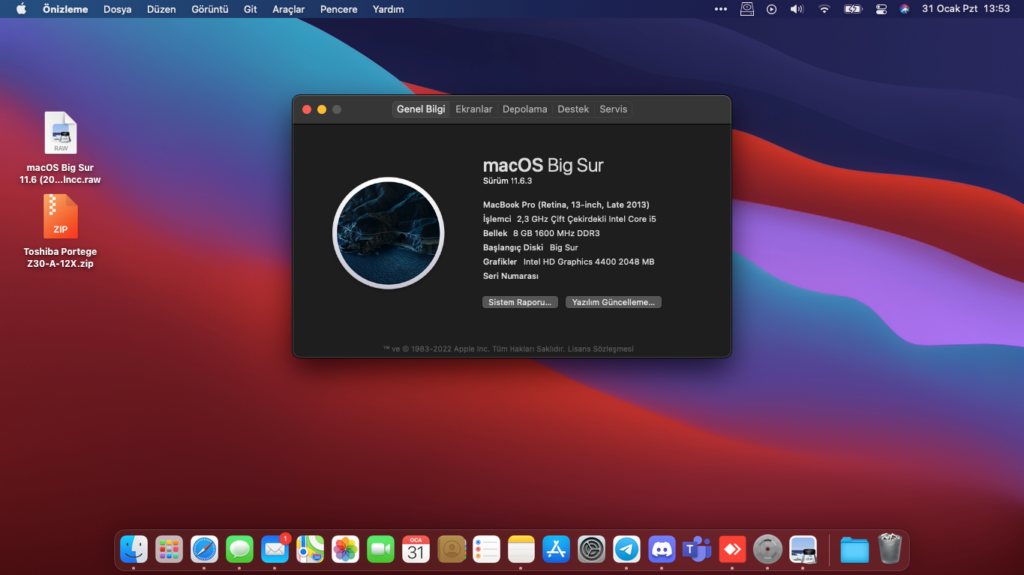
Task: Switch to the Depolama tab
Action: tap(524, 109)
